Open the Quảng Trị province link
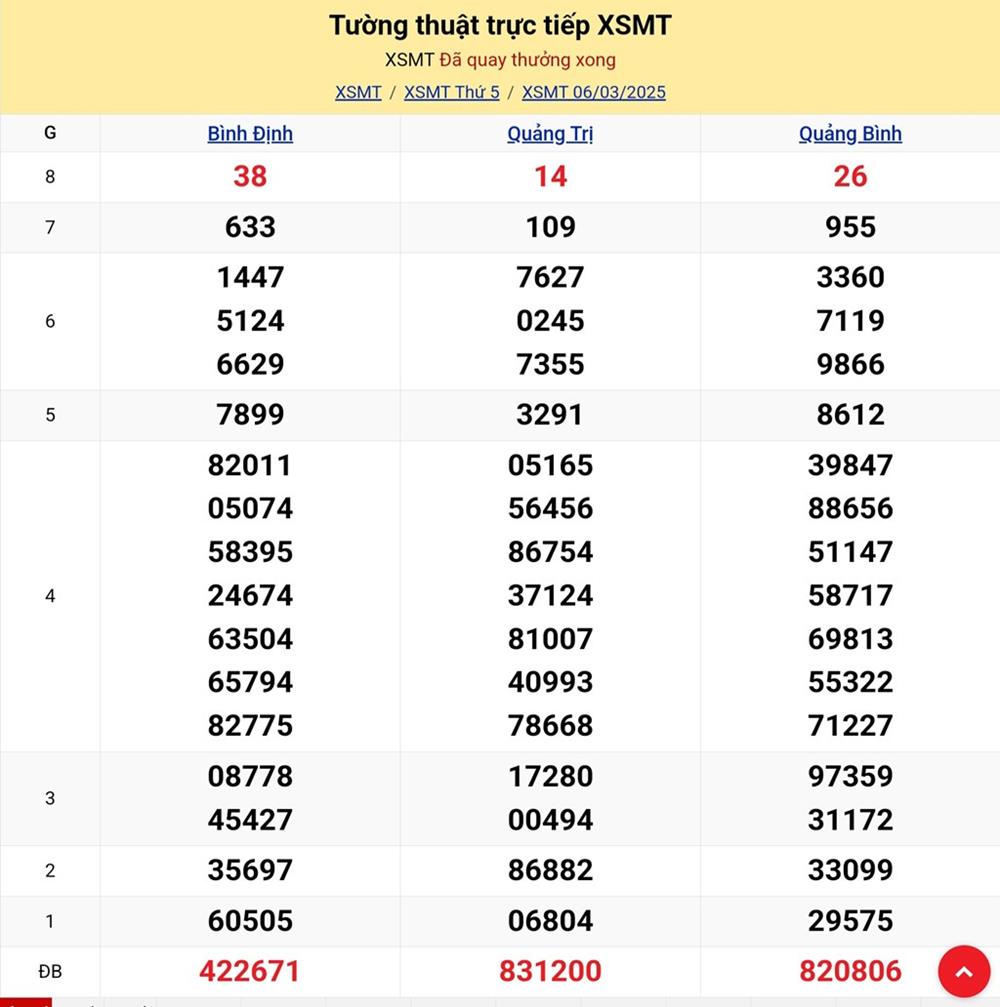1000x1007 pixels. pos(550,134)
